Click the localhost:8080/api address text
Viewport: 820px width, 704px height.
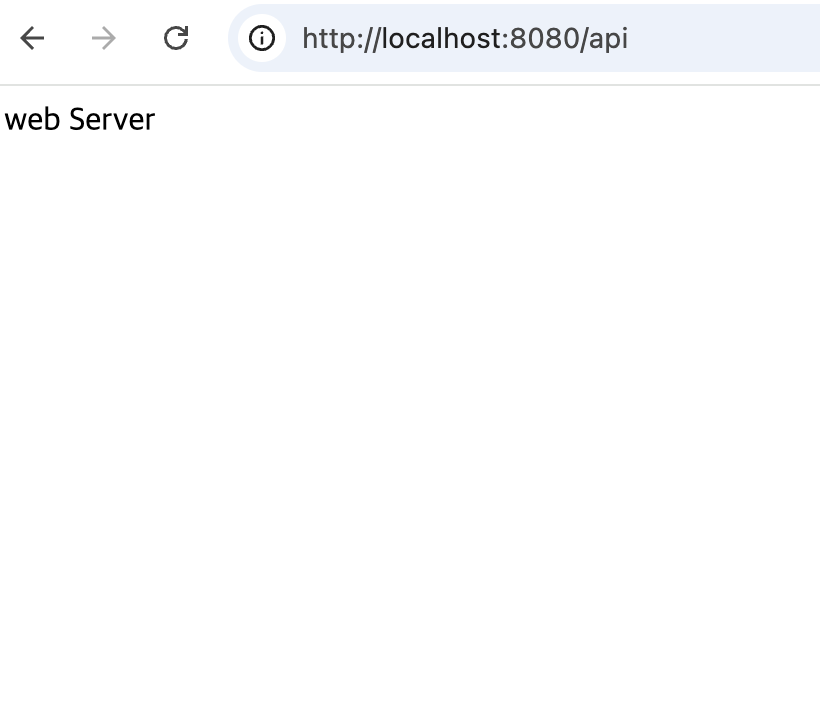tap(465, 38)
